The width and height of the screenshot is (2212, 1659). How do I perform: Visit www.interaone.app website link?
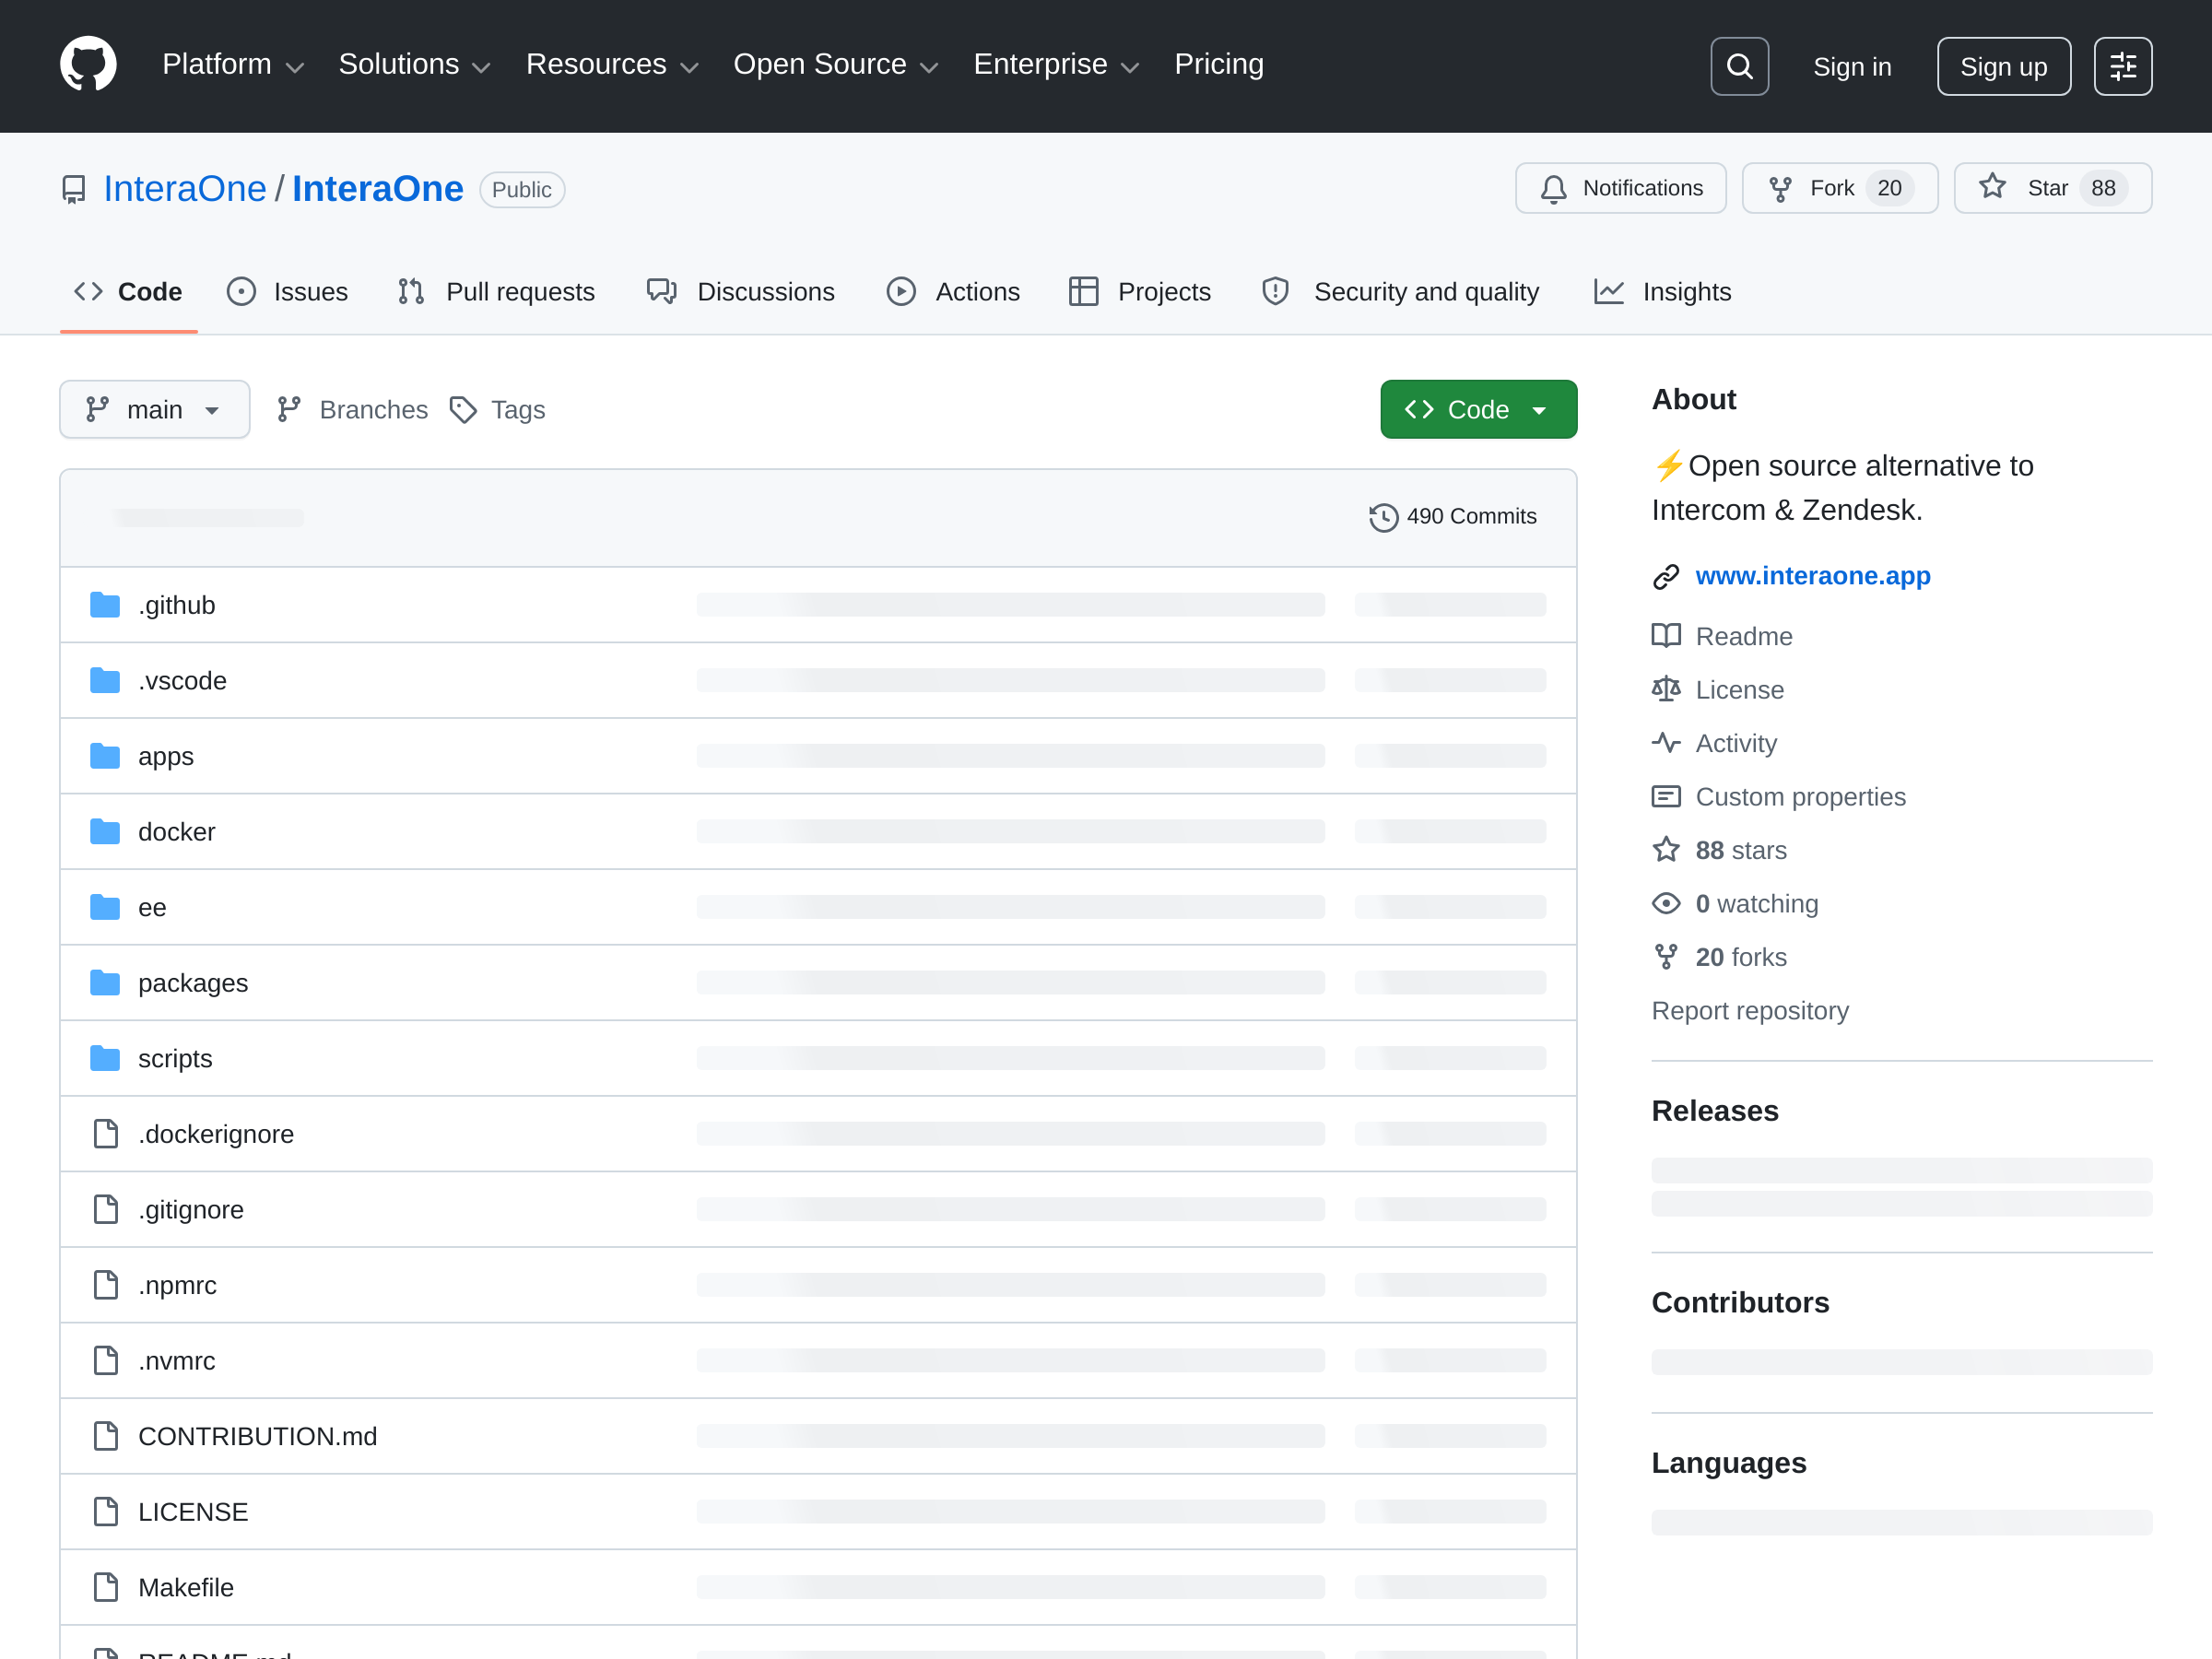click(x=1812, y=576)
